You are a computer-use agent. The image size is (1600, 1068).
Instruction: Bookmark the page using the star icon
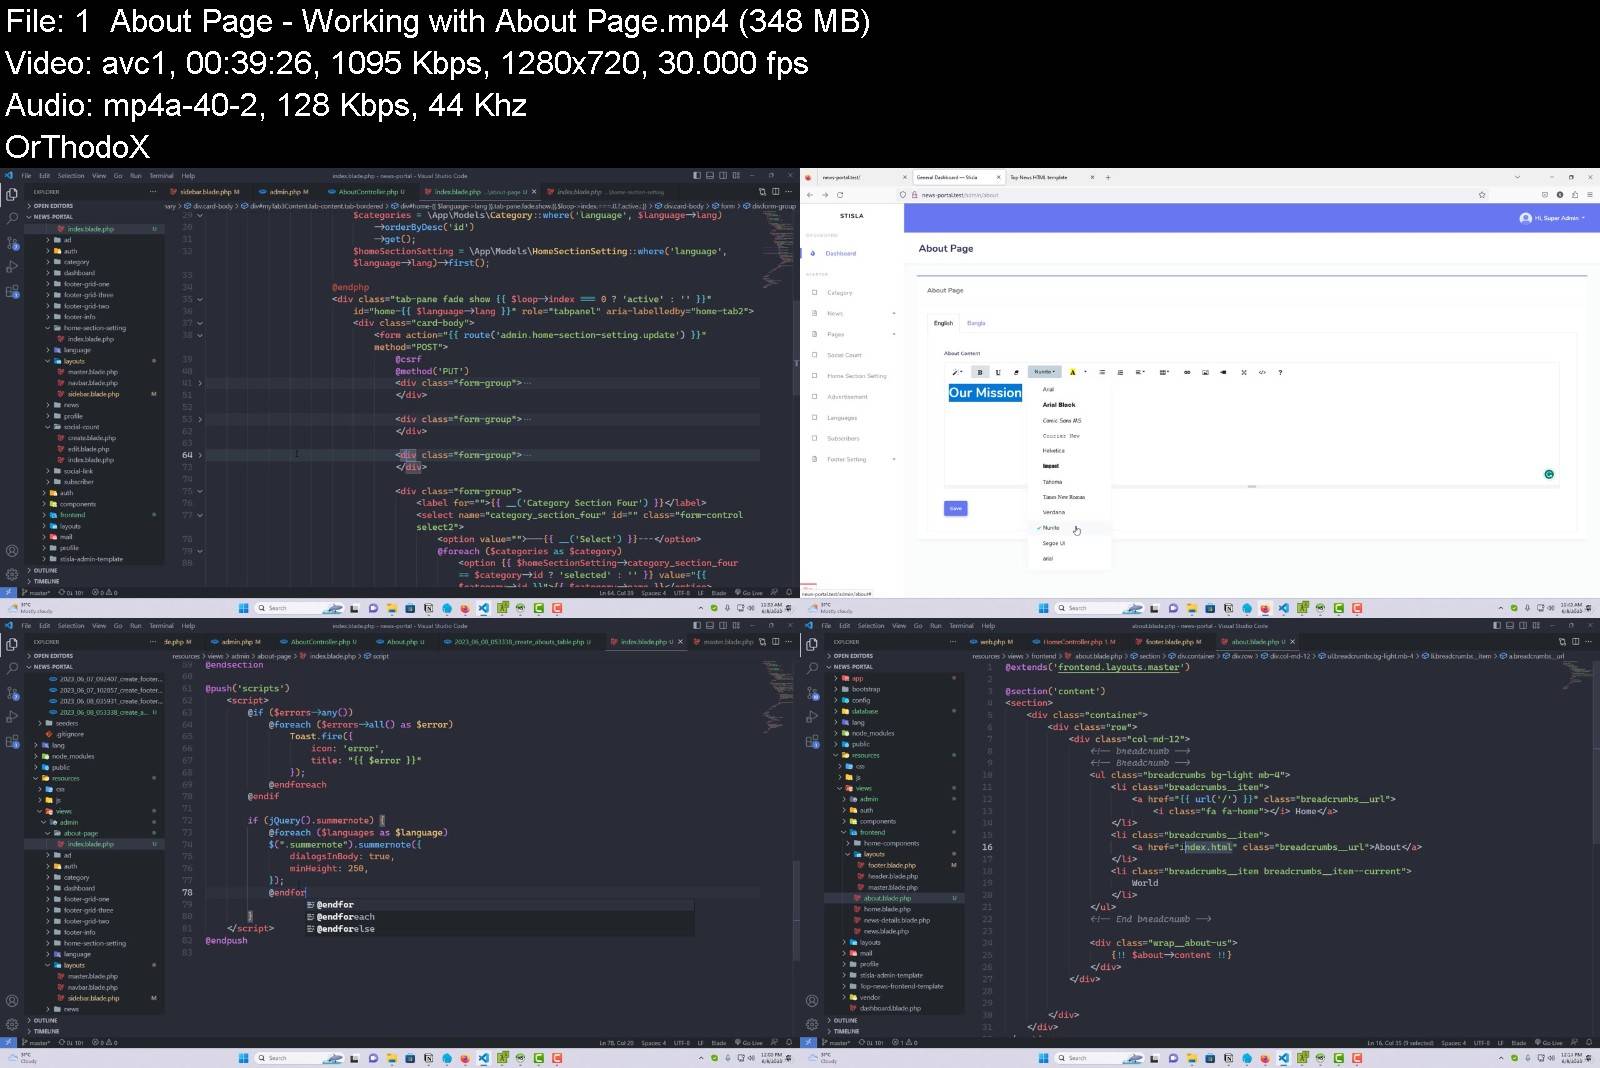[1482, 195]
